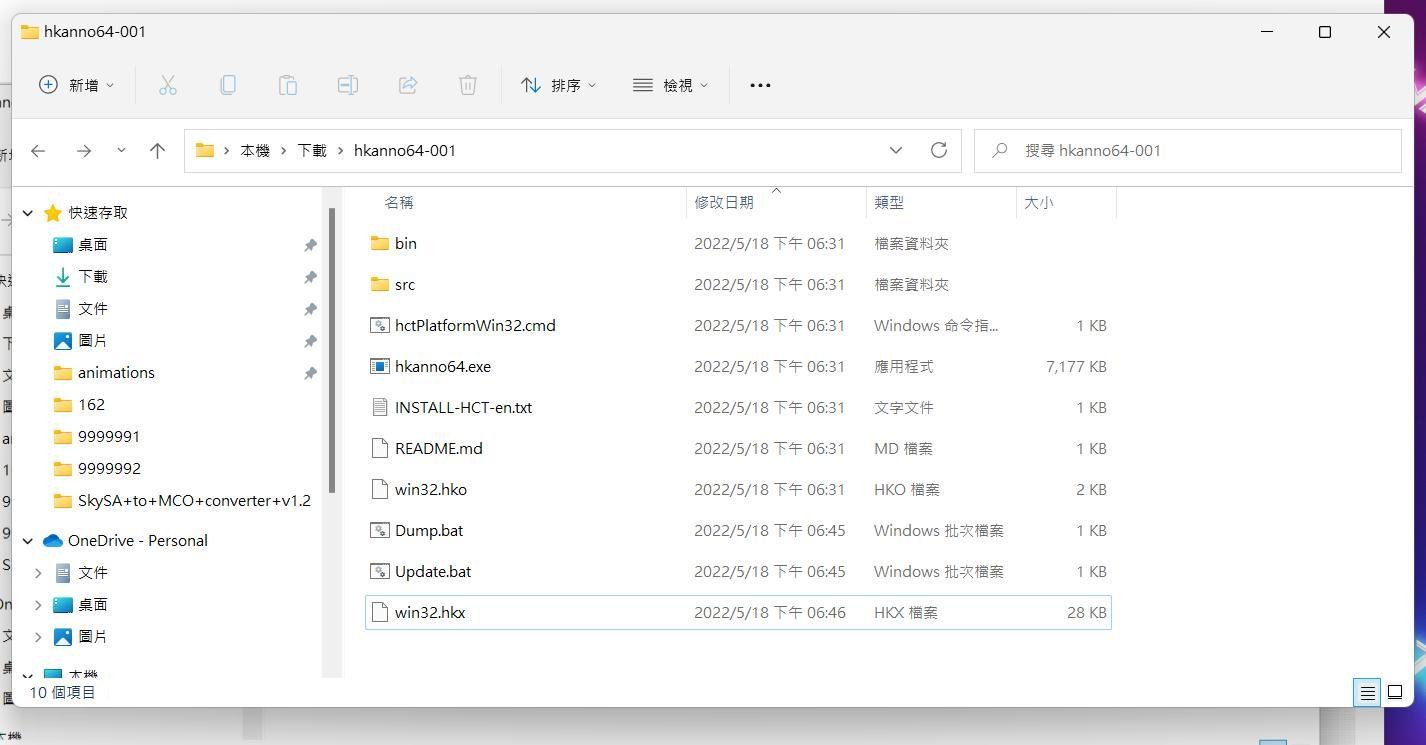
Task: Click the up-one-level navigation arrow
Action: (x=157, y=150)
